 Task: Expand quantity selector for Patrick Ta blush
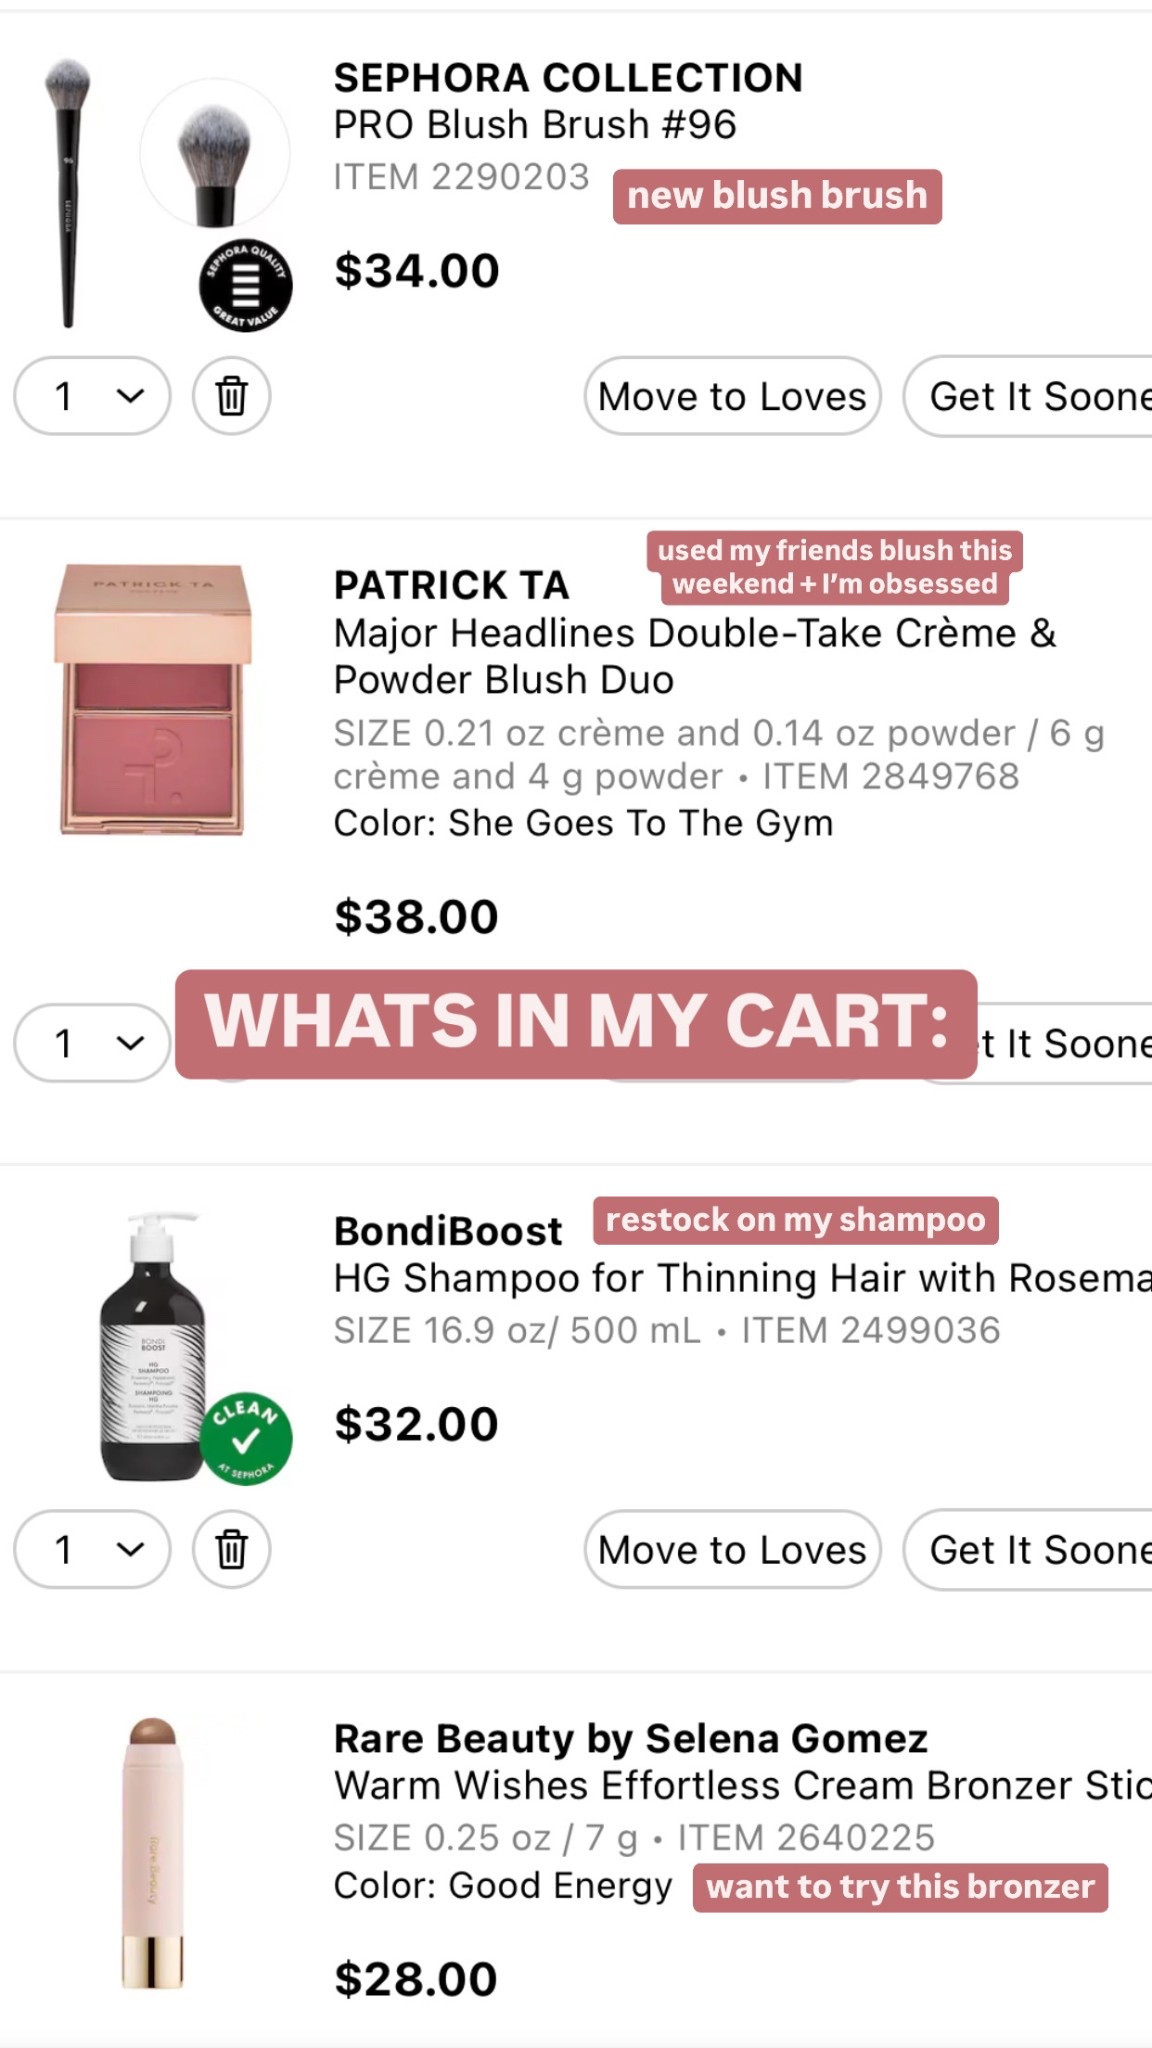[x=92, y=1043]
